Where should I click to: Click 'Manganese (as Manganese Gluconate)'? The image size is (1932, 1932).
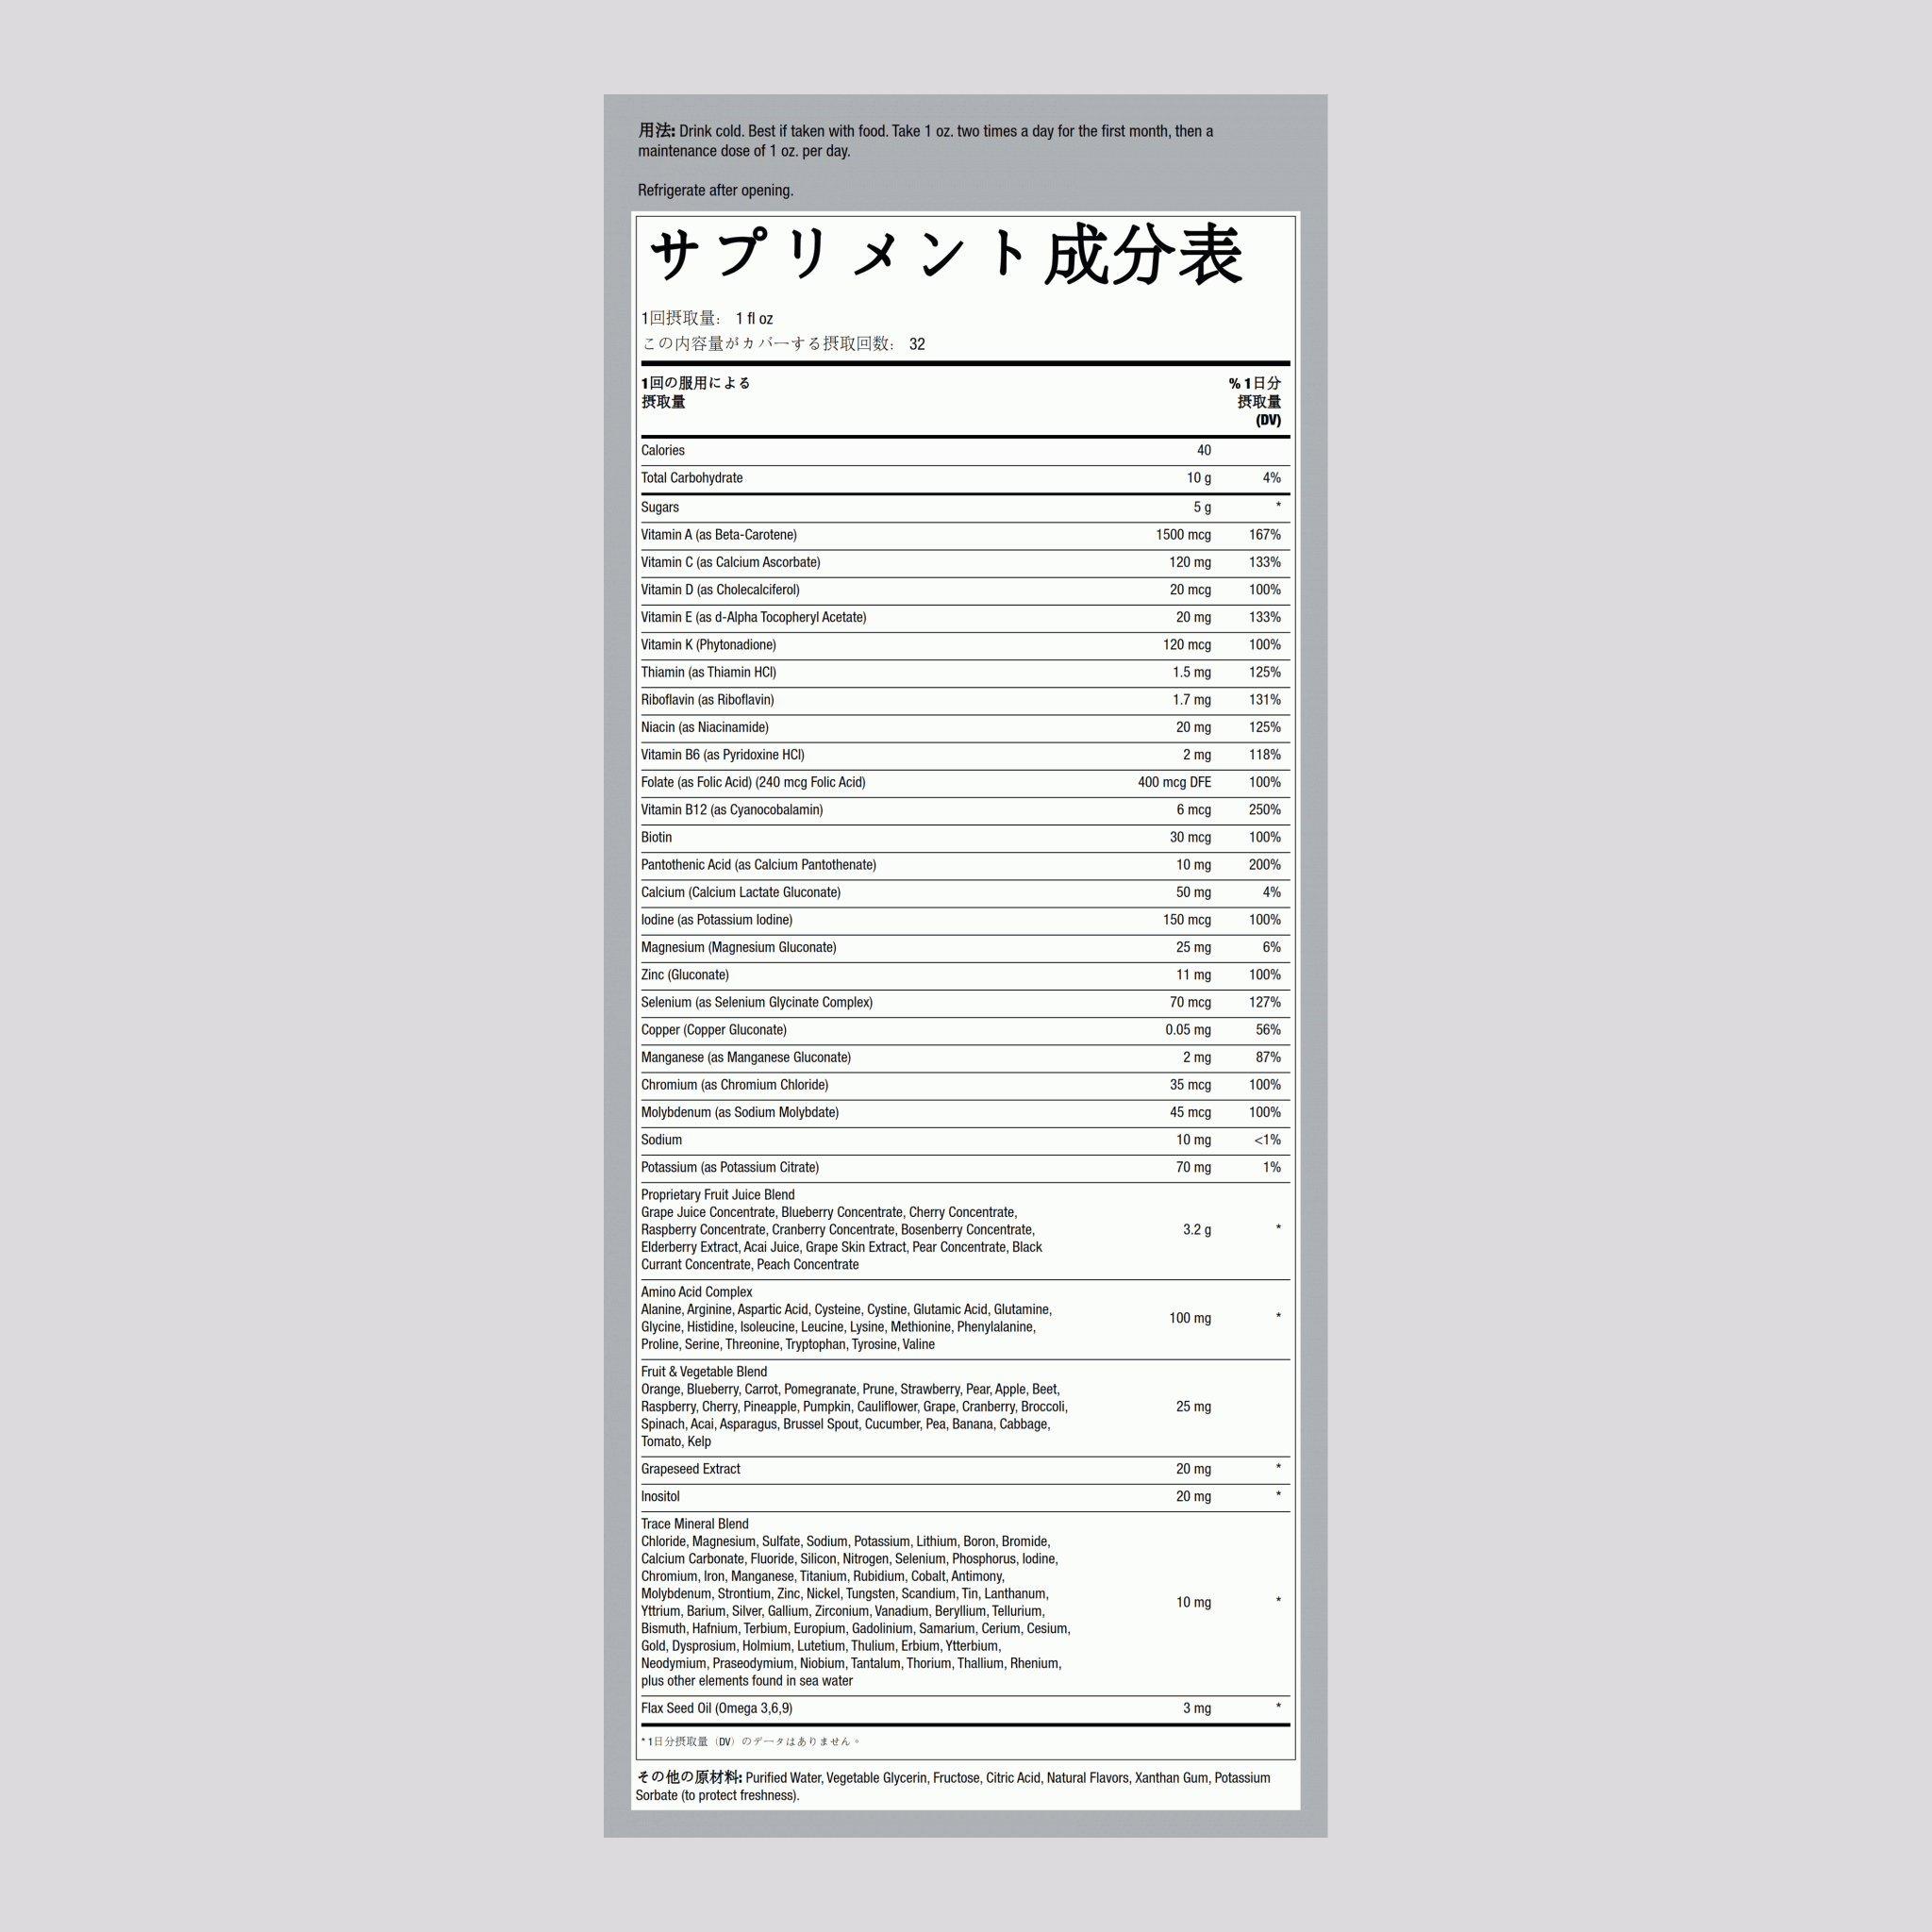click(x=746, y=1057)
